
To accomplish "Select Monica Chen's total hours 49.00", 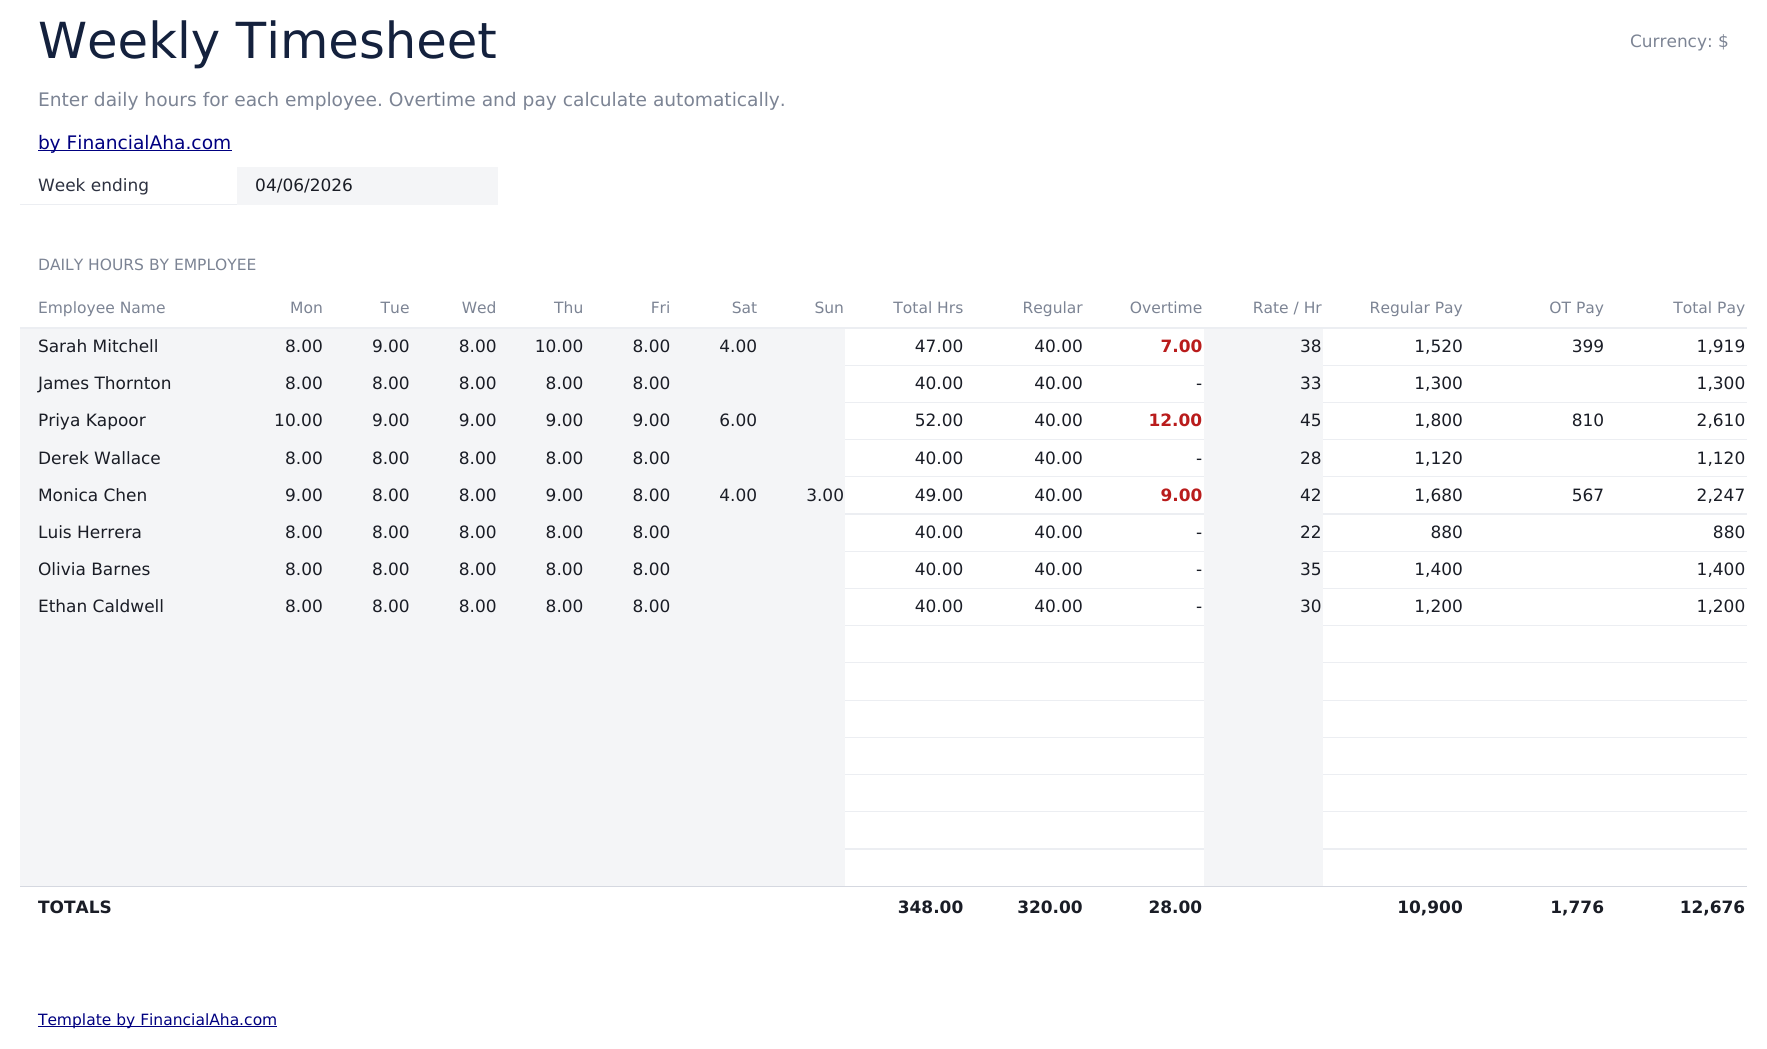I will pyautogui.click(x=939, y=495).
